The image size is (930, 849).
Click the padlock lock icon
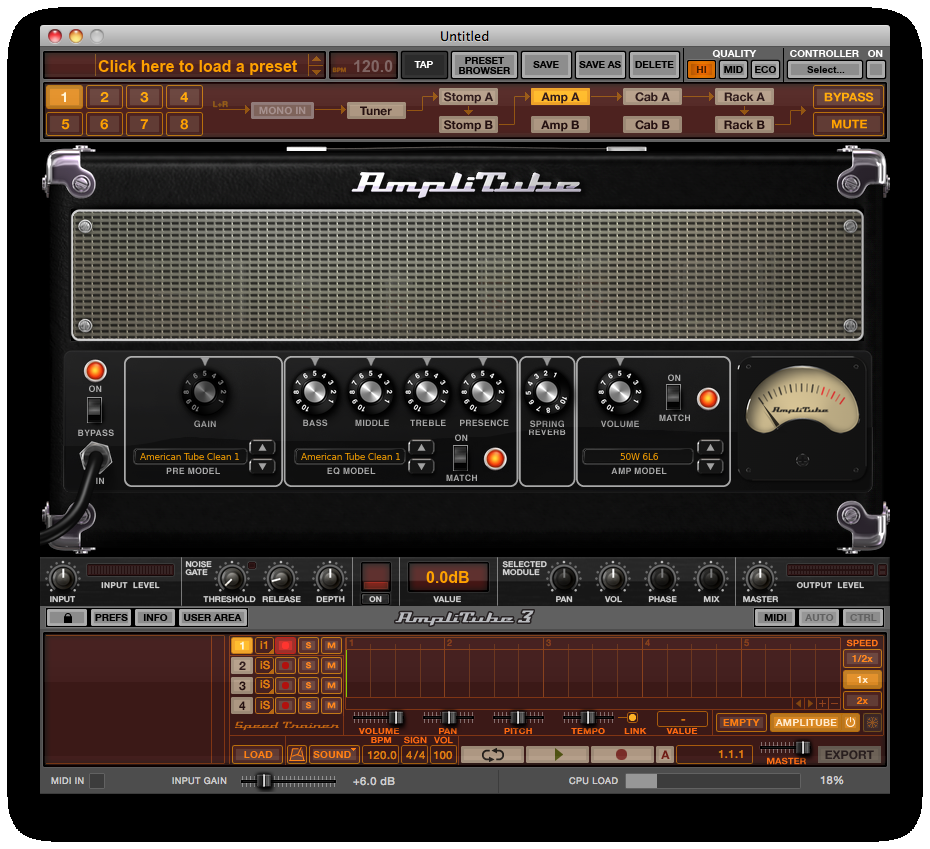[66, 617]
